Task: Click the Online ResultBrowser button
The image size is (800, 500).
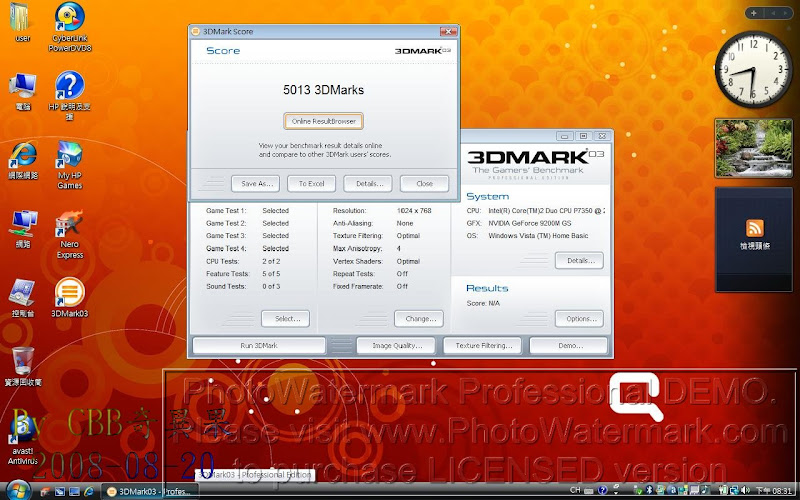Action: [x=323, y=121]
